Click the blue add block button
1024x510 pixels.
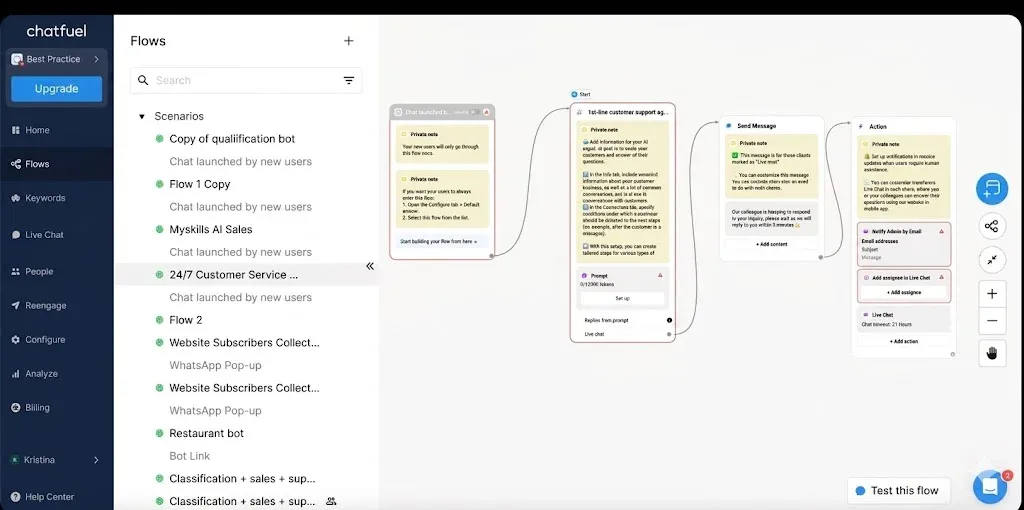tap(992, 189)
